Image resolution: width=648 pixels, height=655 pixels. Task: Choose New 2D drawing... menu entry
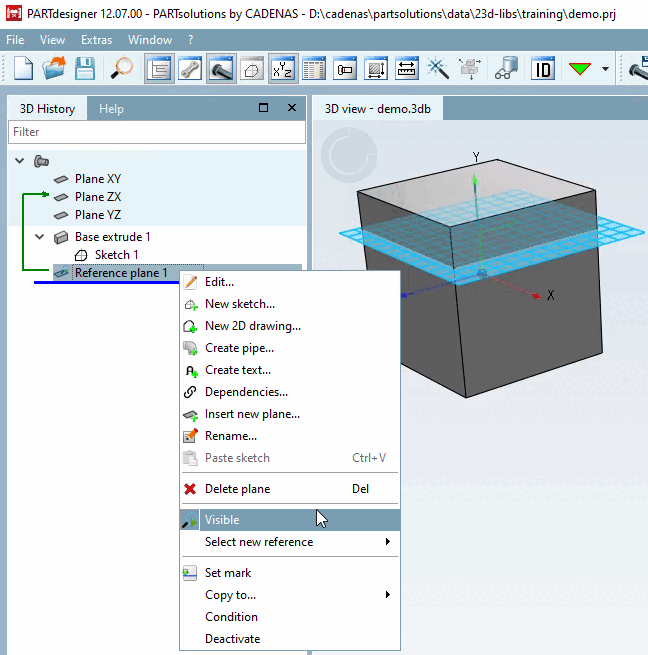pyautogui.click(x=290, y=326)
